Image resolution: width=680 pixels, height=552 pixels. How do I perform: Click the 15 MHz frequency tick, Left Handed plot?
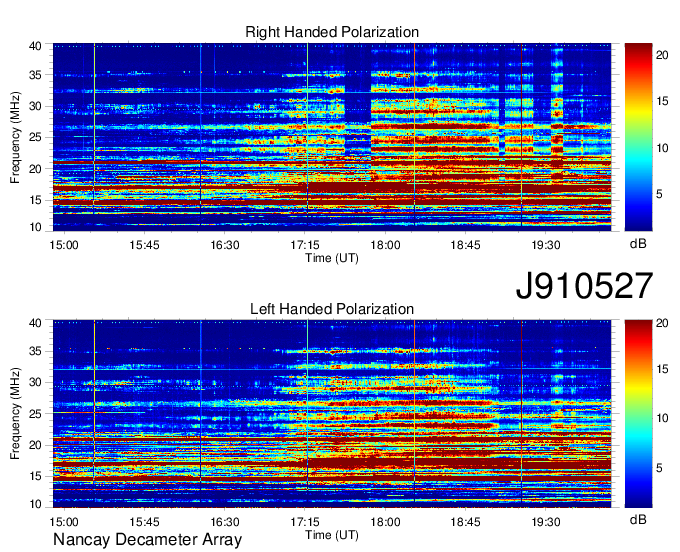point(35,476)
